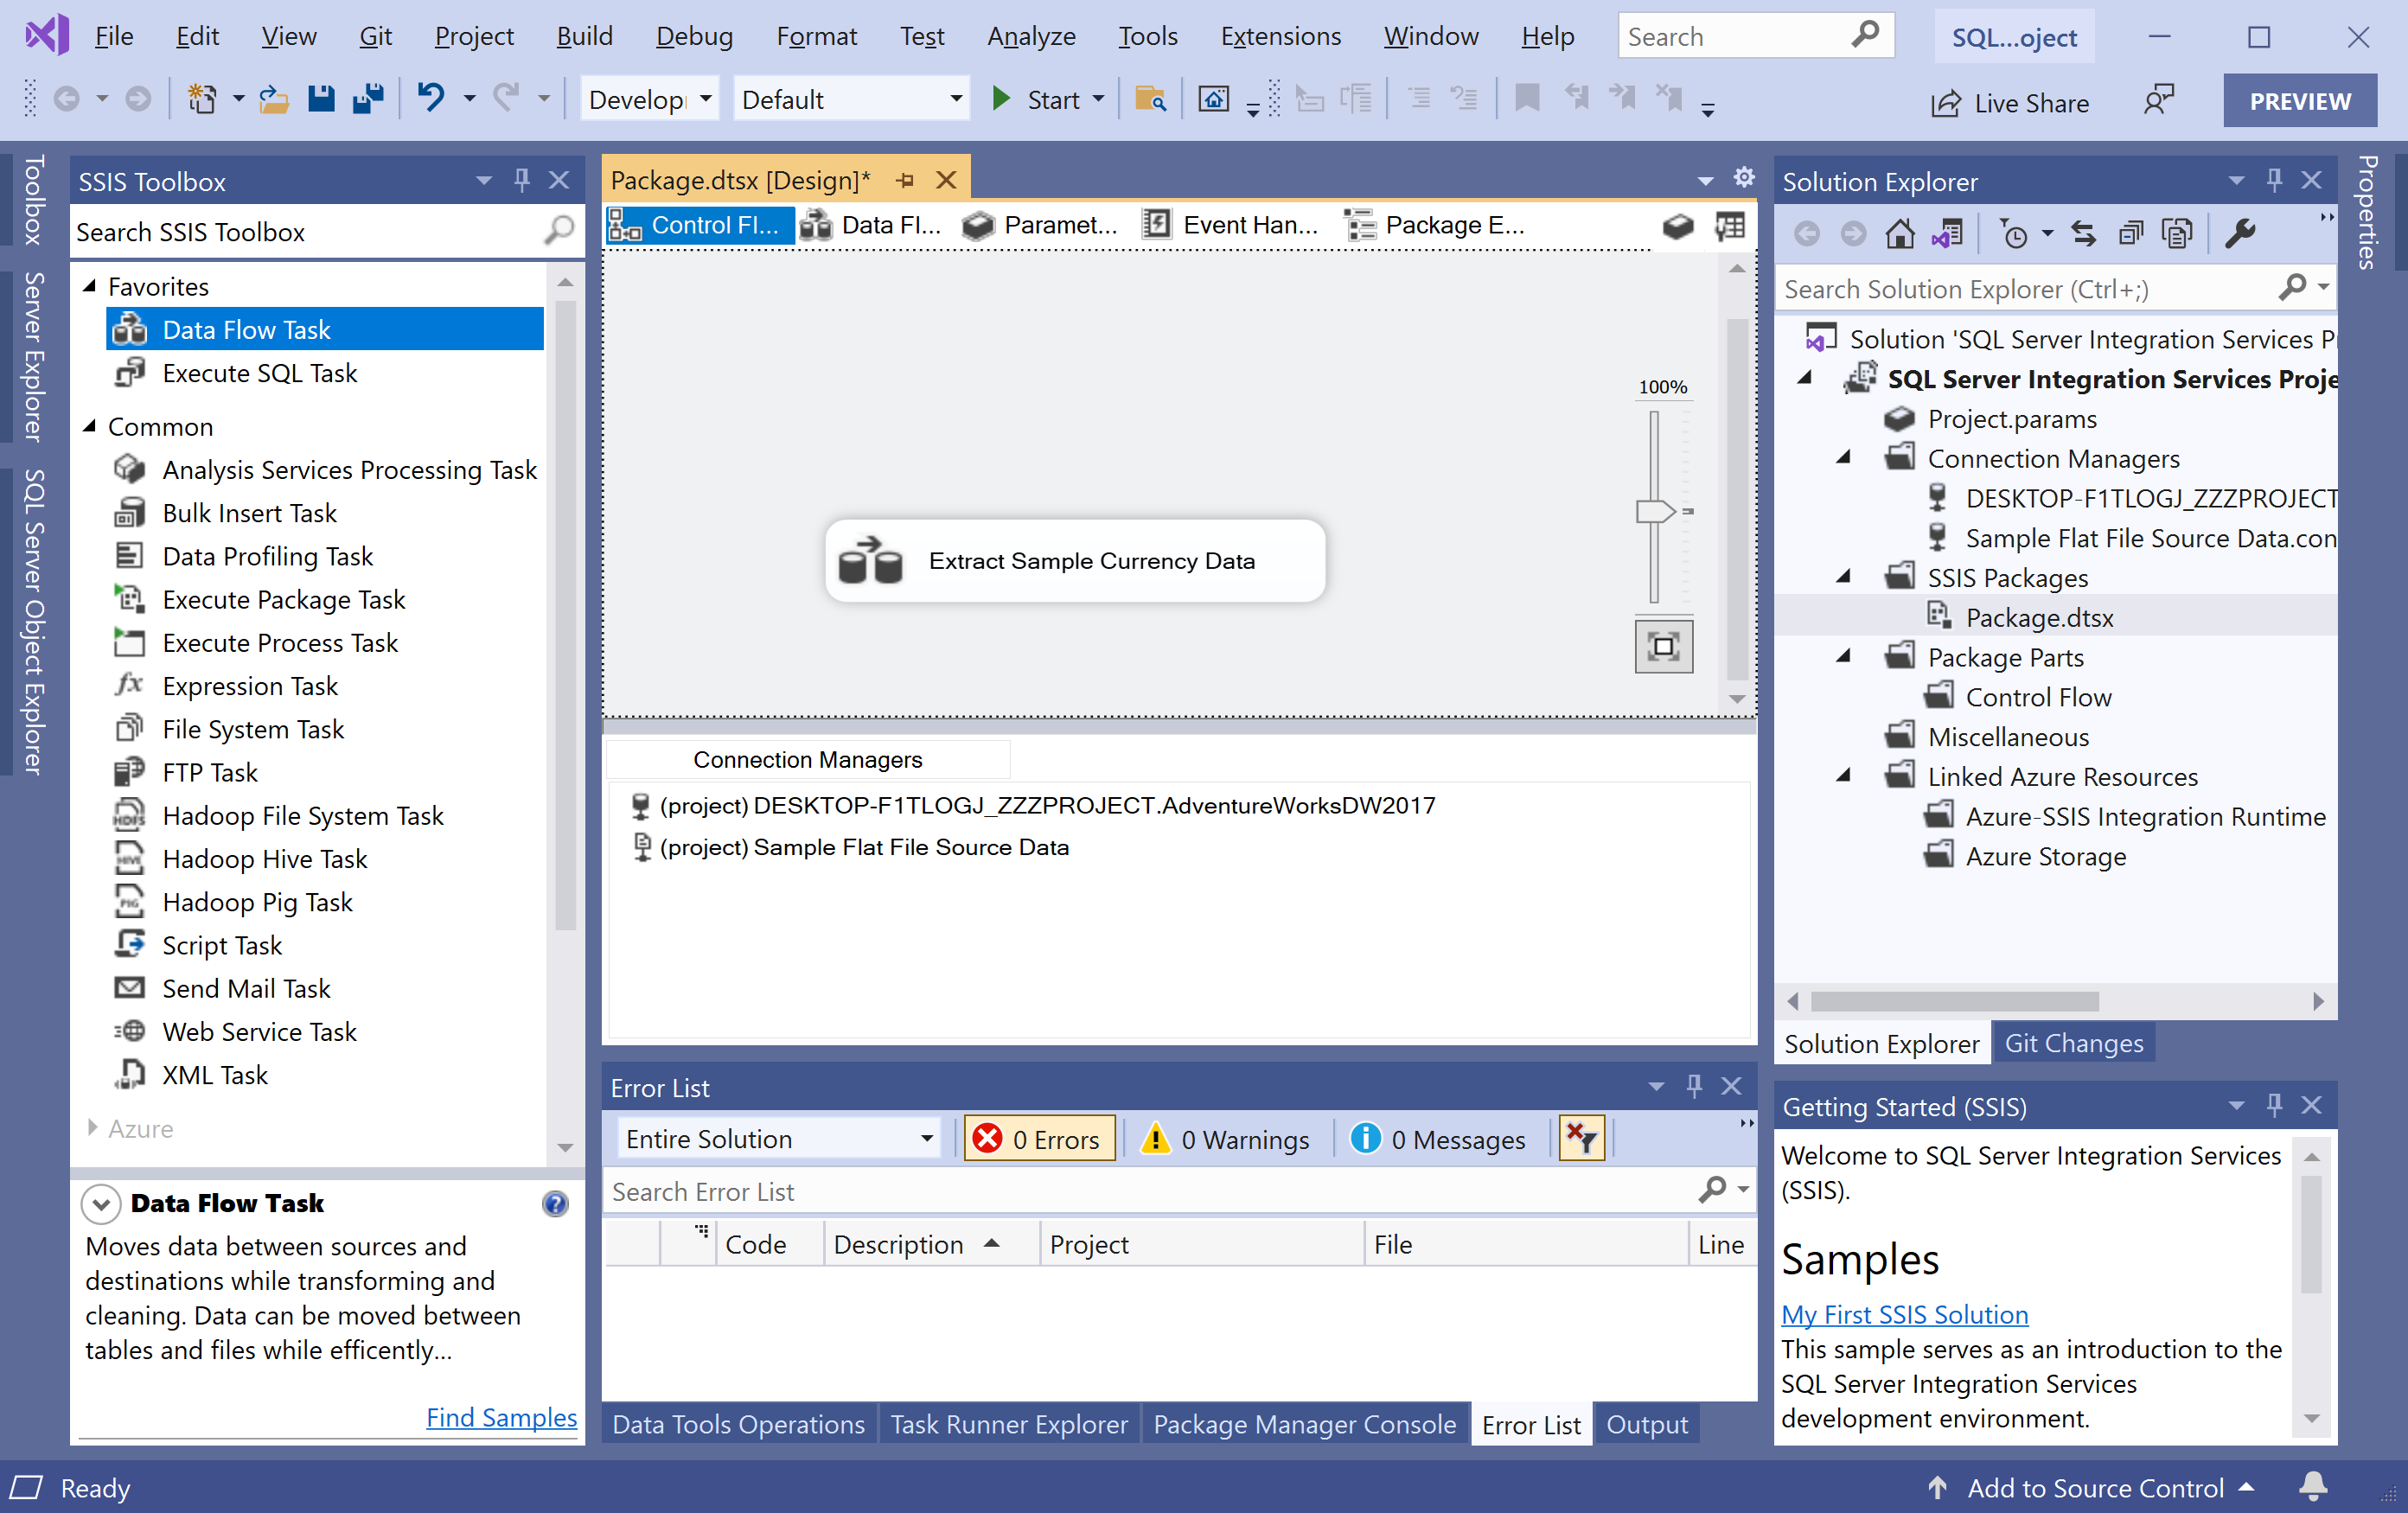The width and height of the screenshot is (2408, 1513).
Task: Toggle the 0 Warnings filter
Action: [1226, 1139]
